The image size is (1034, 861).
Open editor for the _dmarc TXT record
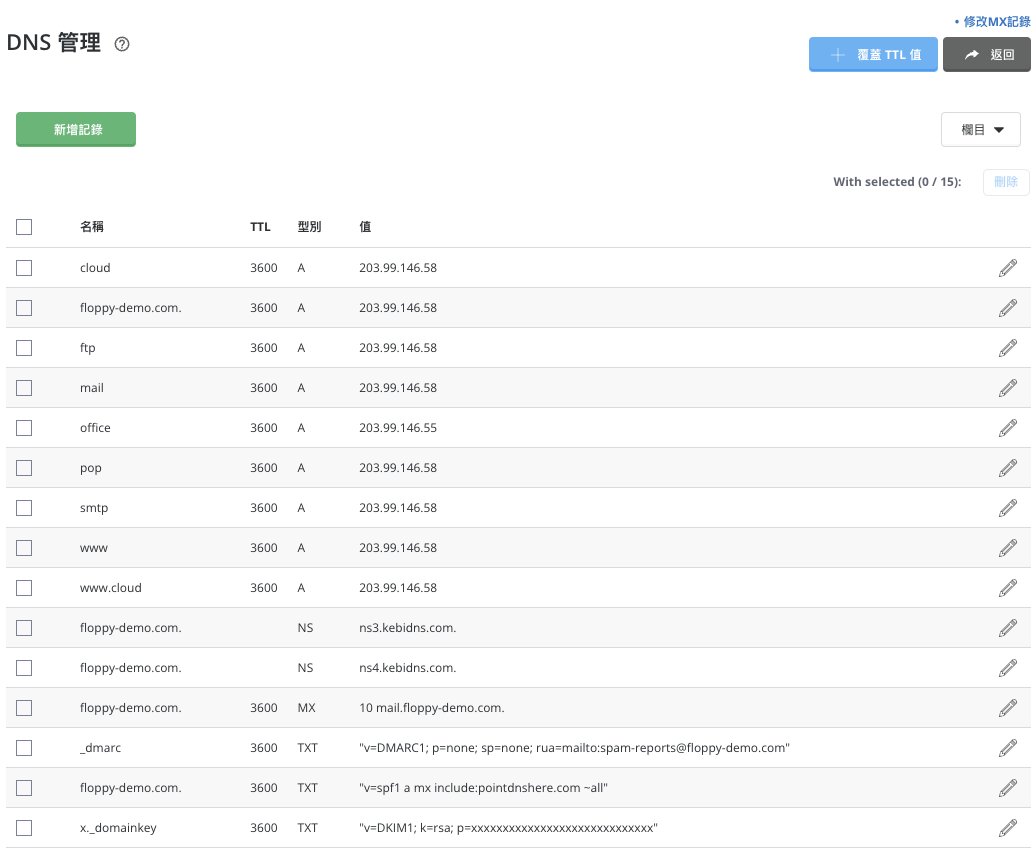coord(1007,748)
